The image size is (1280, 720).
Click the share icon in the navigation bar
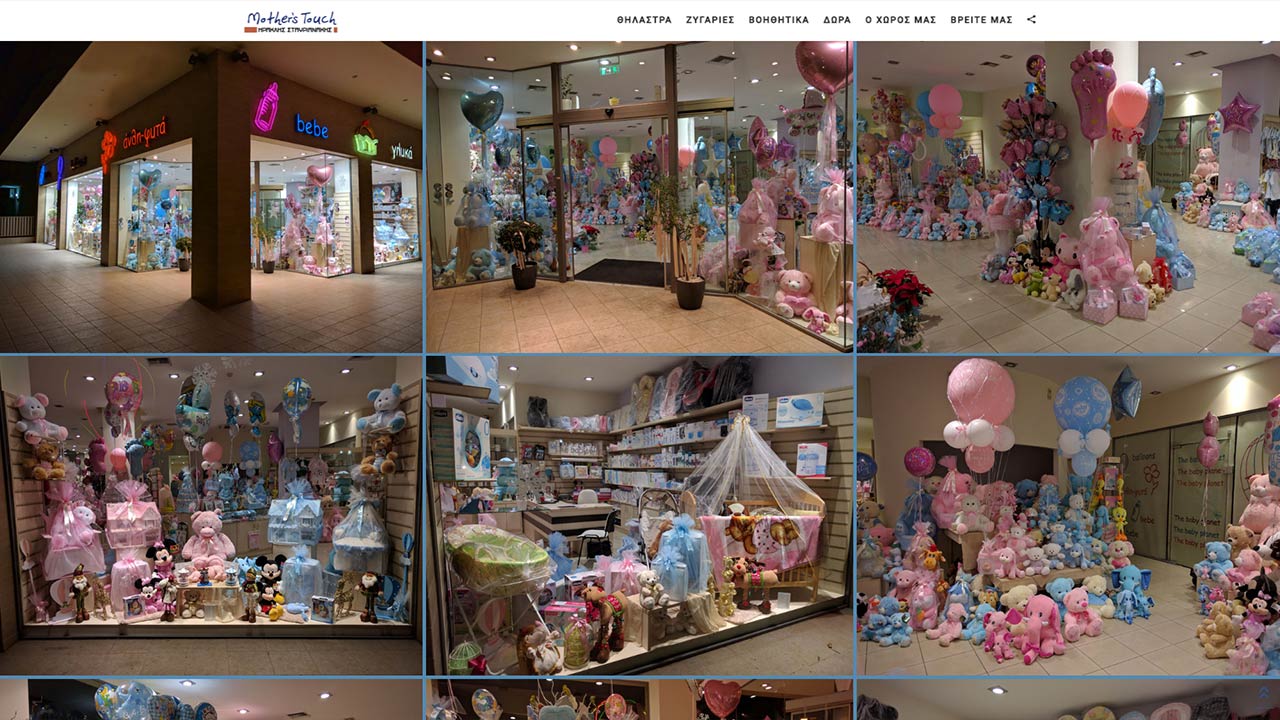point(1031,20)
